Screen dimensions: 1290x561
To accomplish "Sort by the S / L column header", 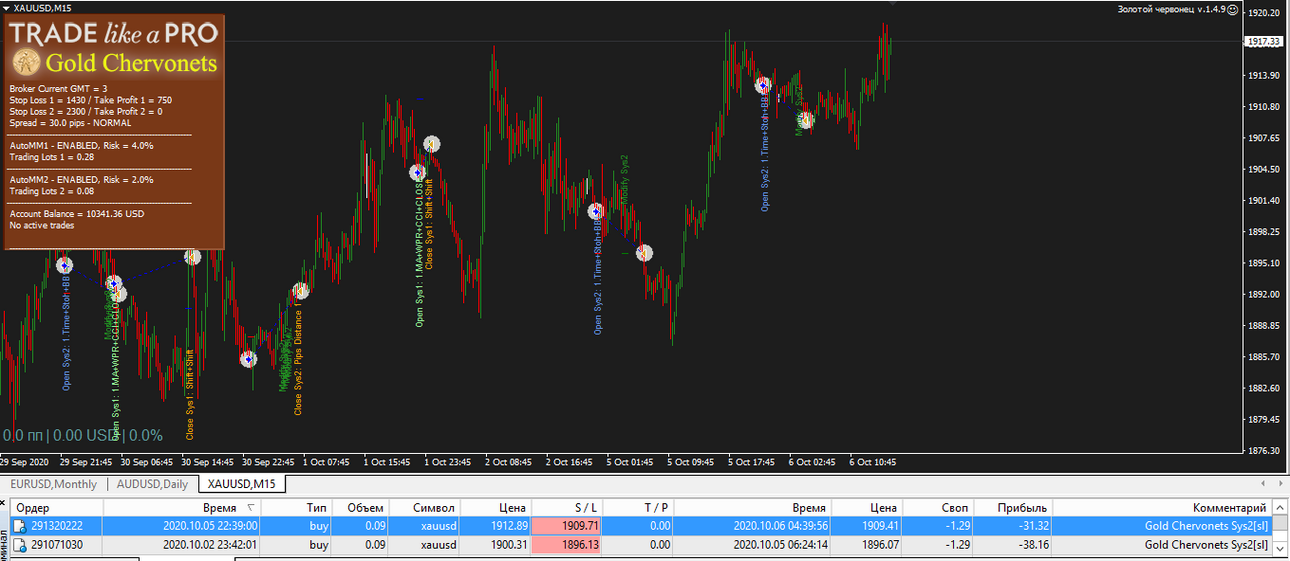I will coord(568,508).
